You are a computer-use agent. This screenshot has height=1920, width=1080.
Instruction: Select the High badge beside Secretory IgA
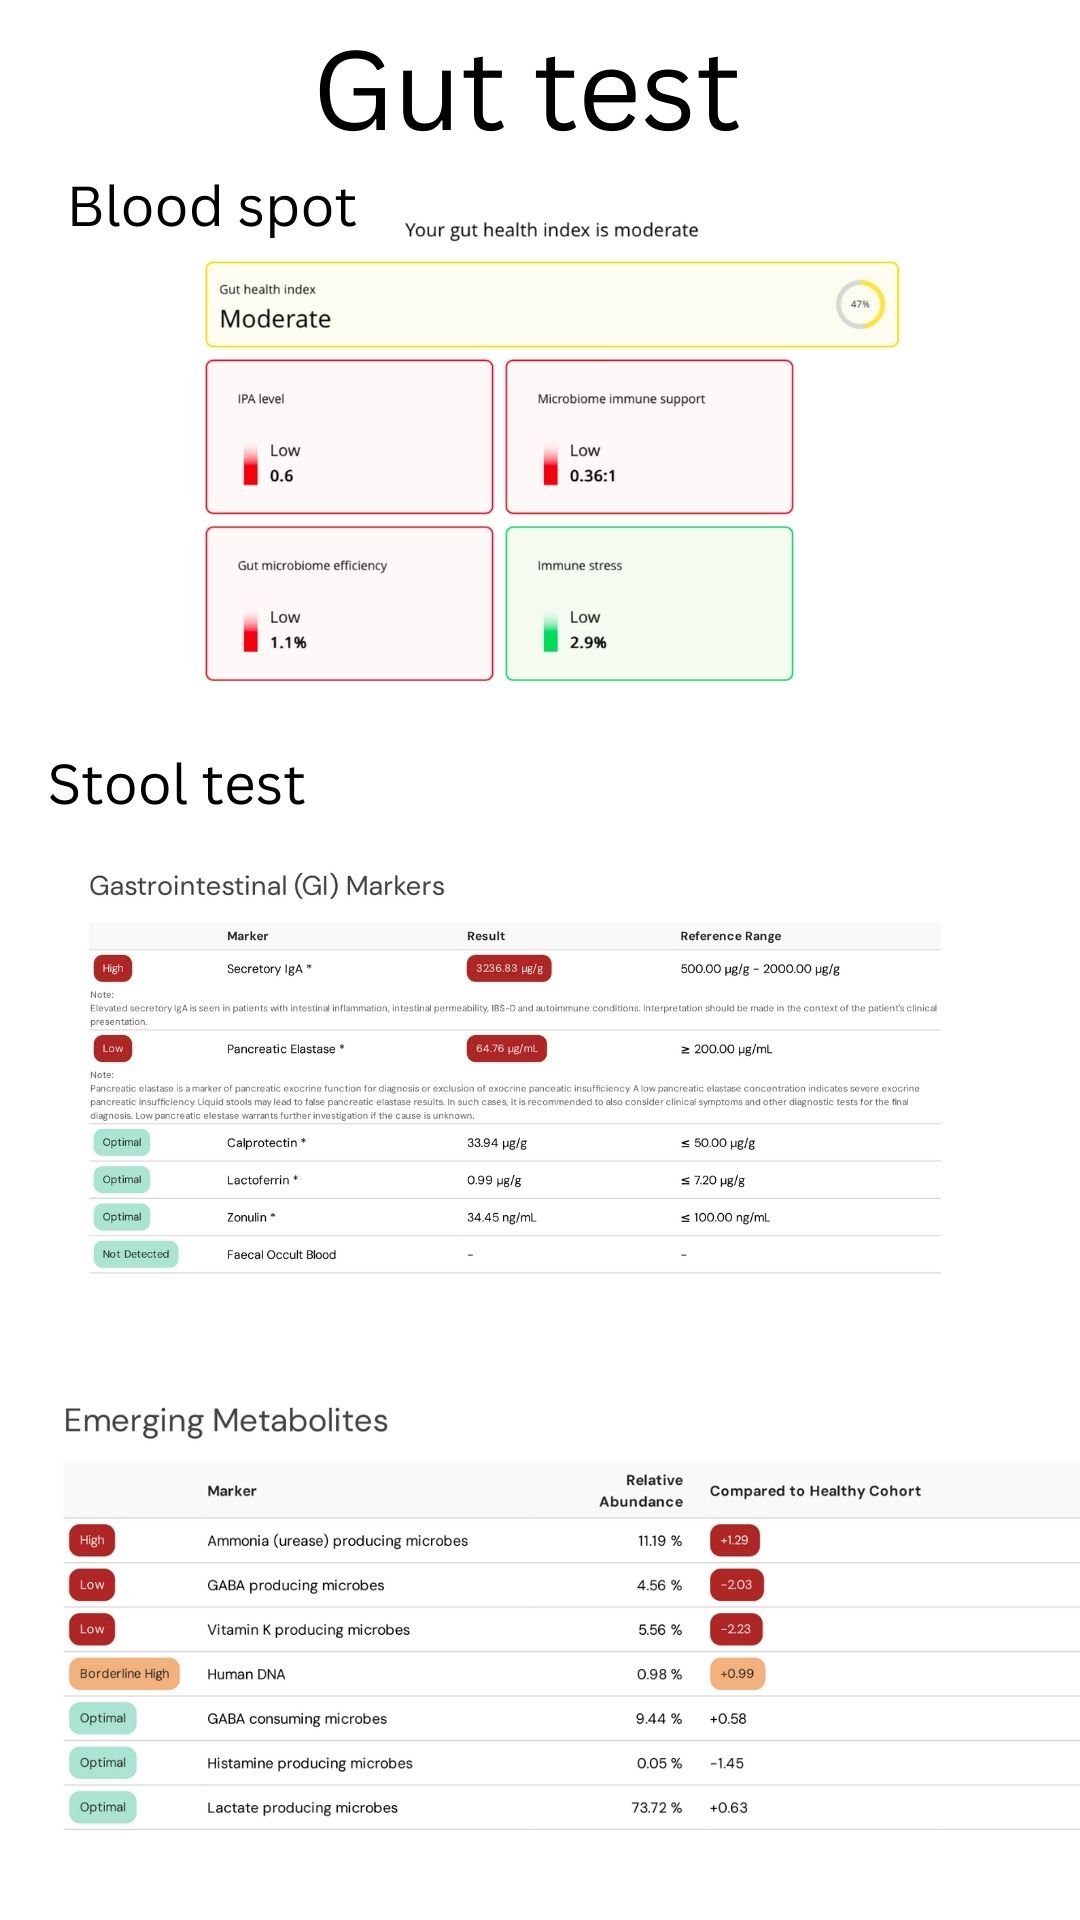(113, 968)
